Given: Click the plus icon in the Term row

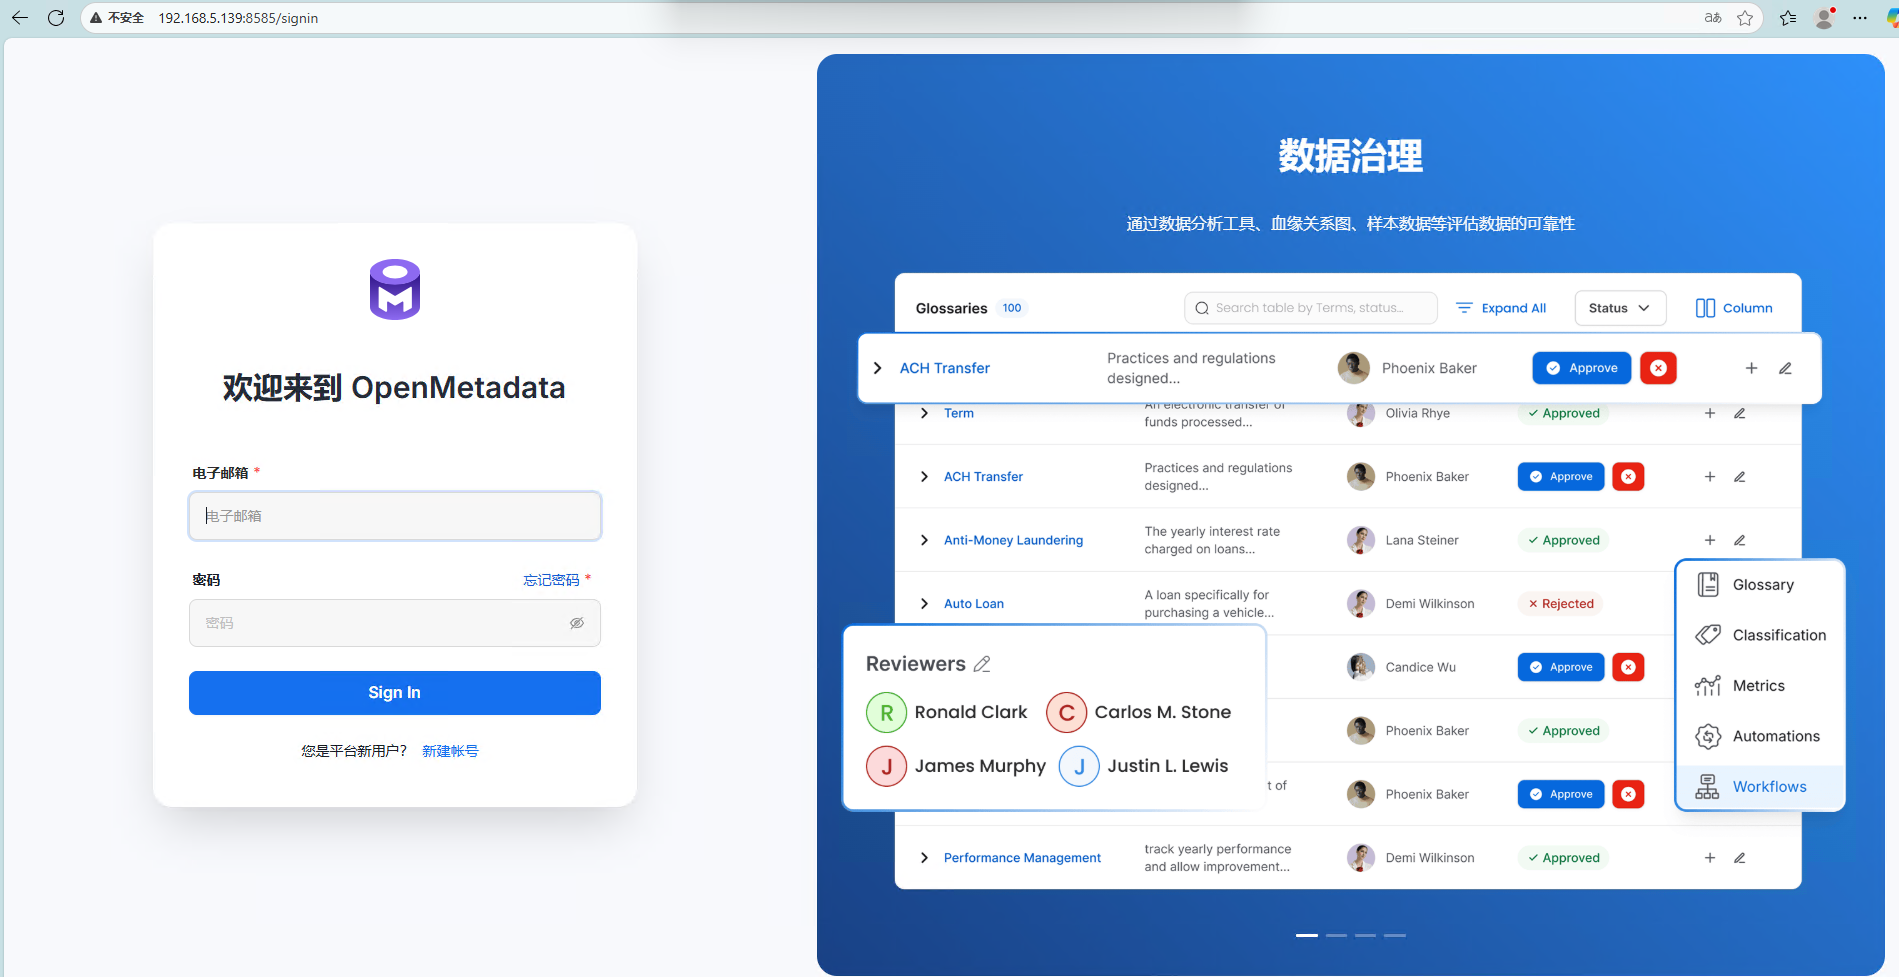Looking at the screenshot, I should pyautogui.click(x=1710, y=413).
